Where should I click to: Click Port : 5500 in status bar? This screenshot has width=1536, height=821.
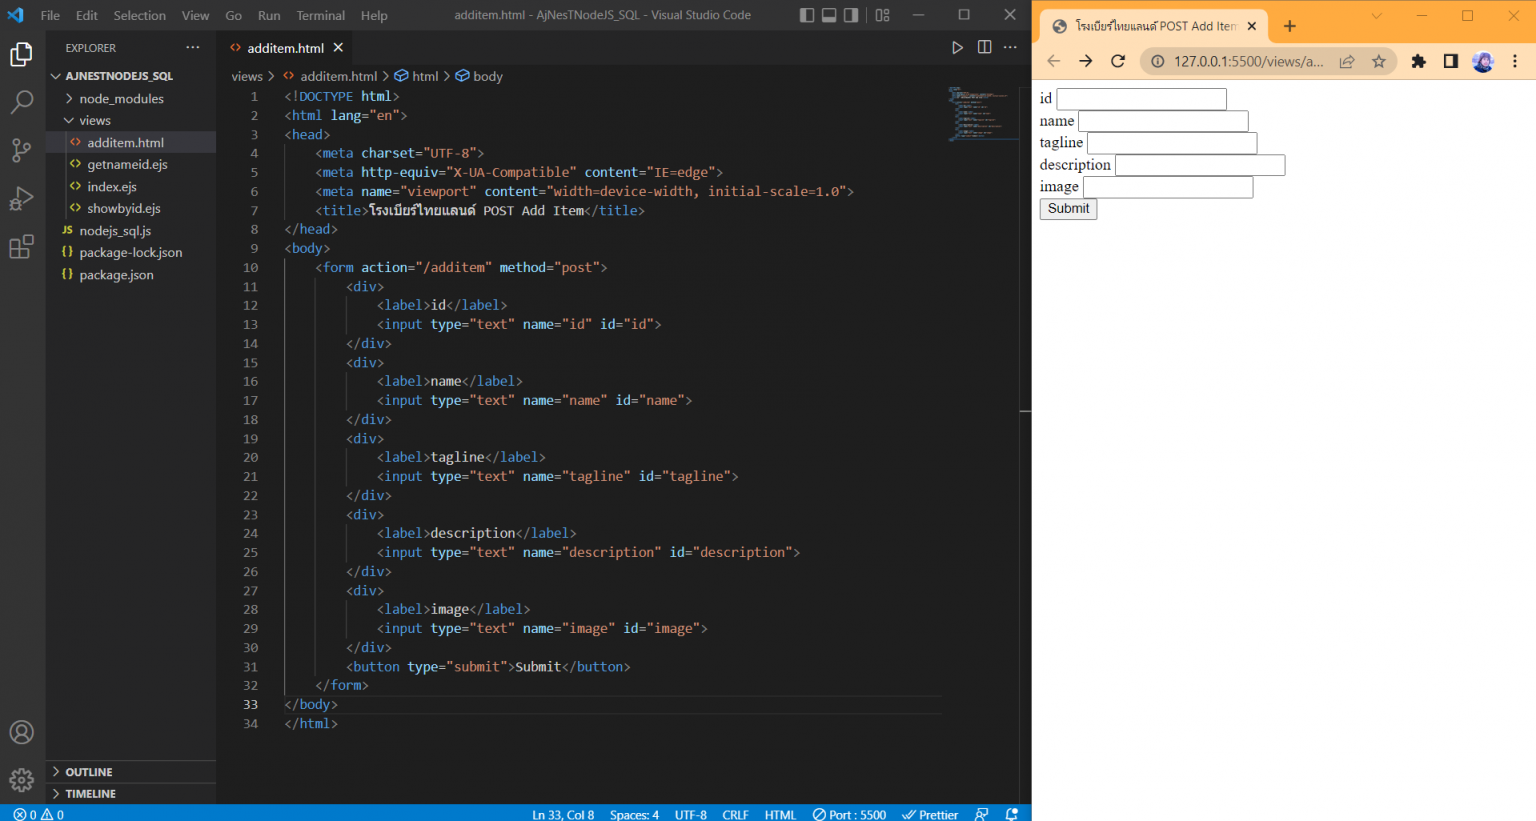[x=849, y=814]
